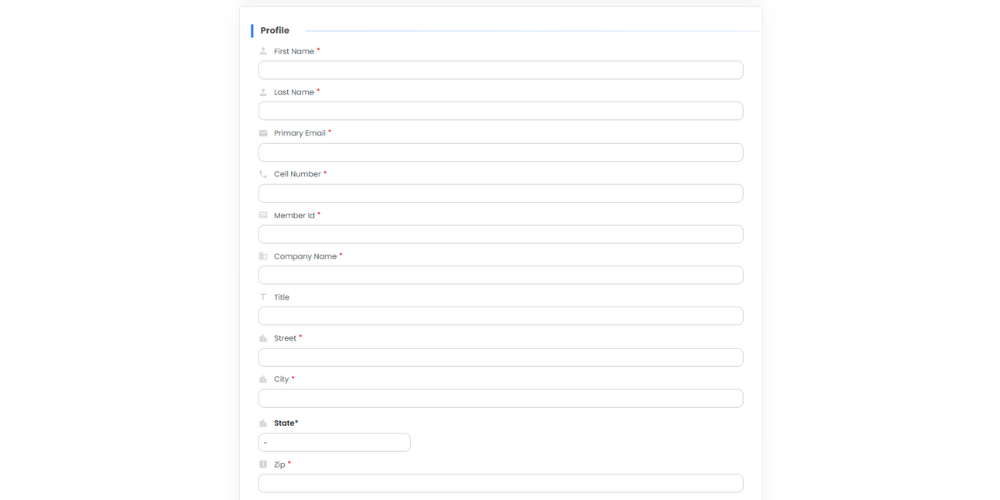Focus the Street address field
The height and width of the screenshot is (500, 1000).
(x=500, y=357)
